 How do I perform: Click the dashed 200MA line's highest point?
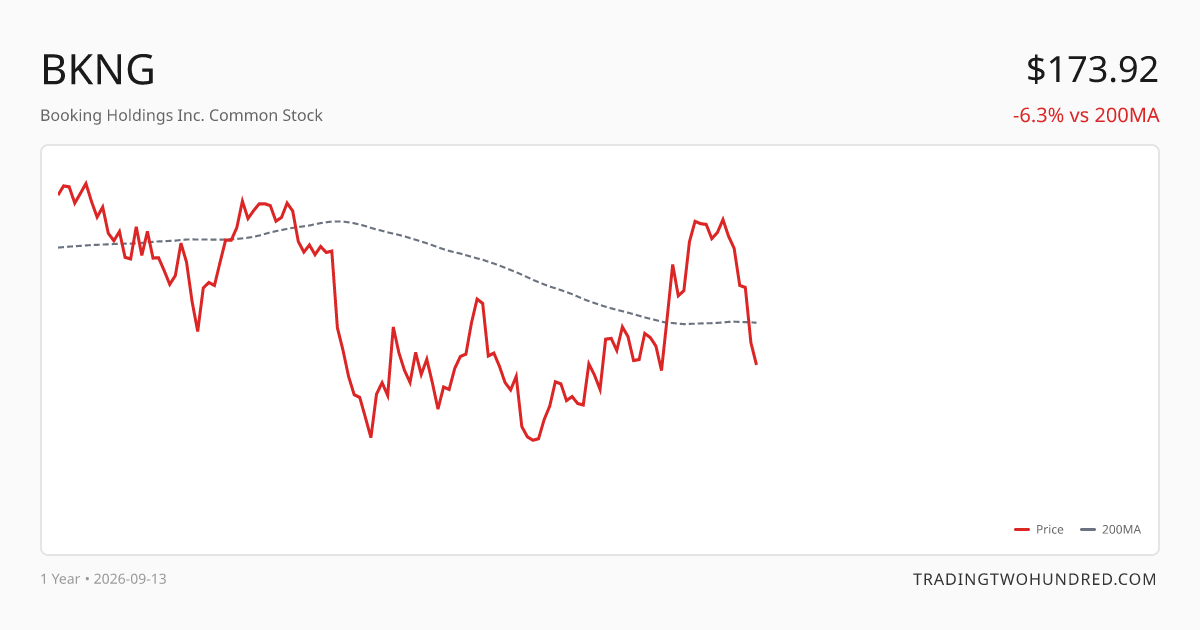[338, 221]
